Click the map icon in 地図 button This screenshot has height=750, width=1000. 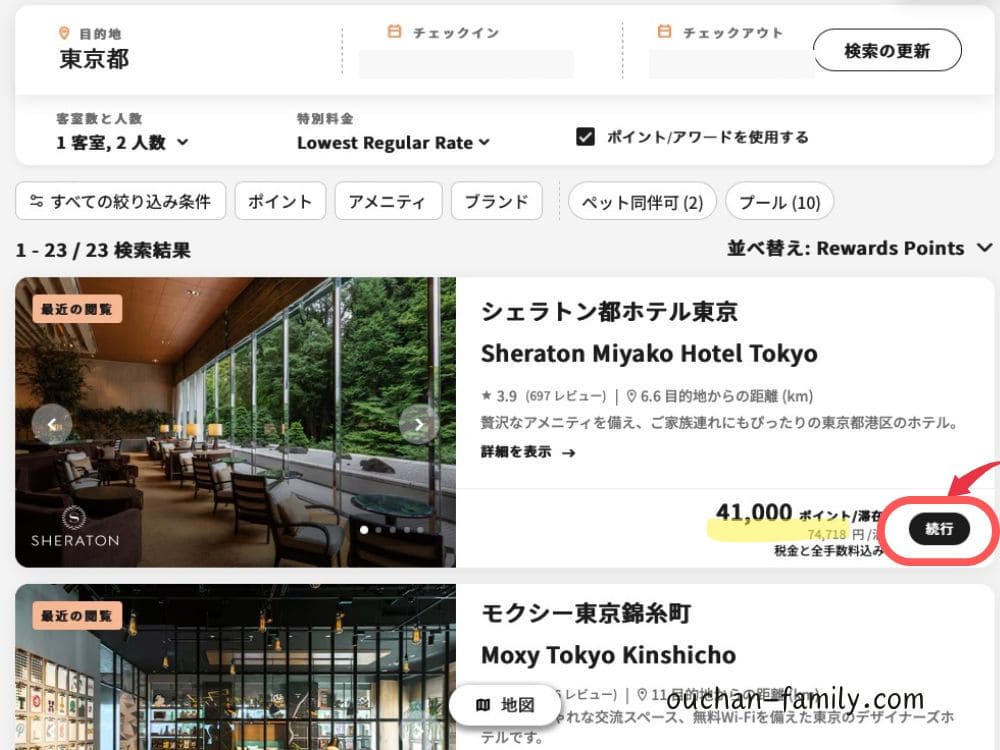483,705
